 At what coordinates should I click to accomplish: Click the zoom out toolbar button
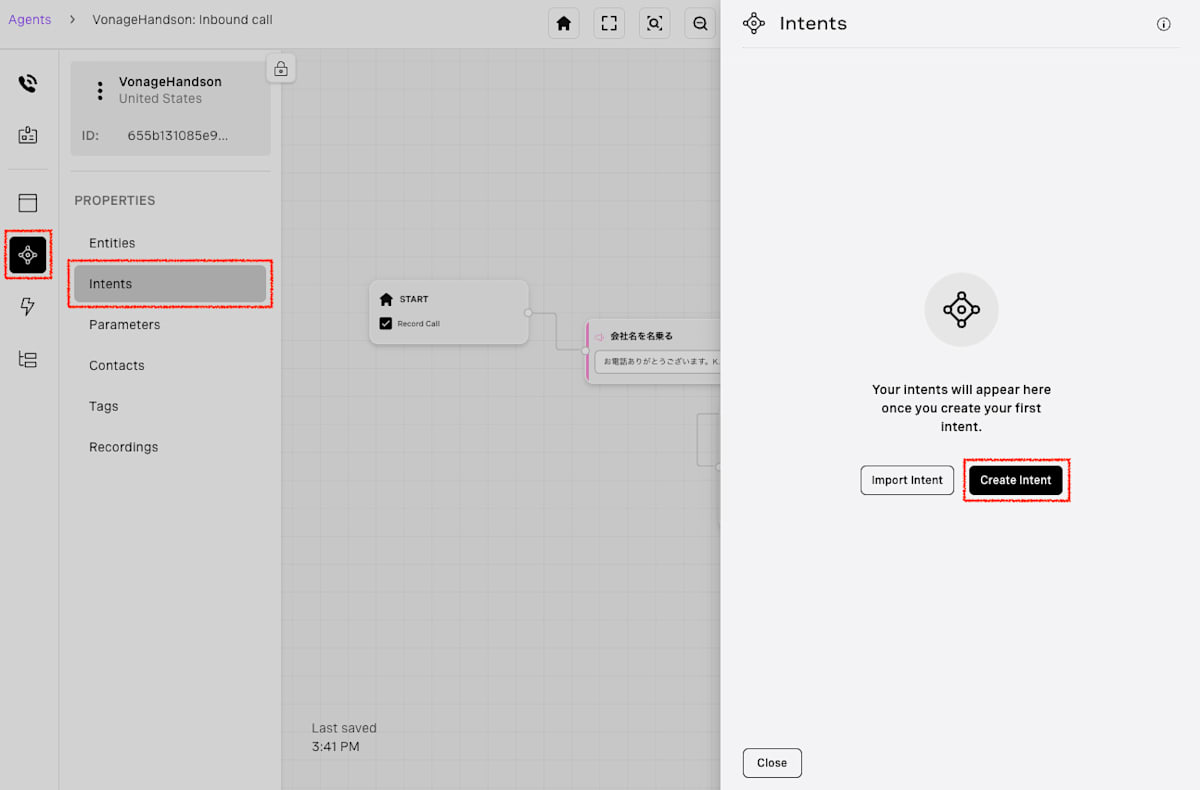(700, 23)
